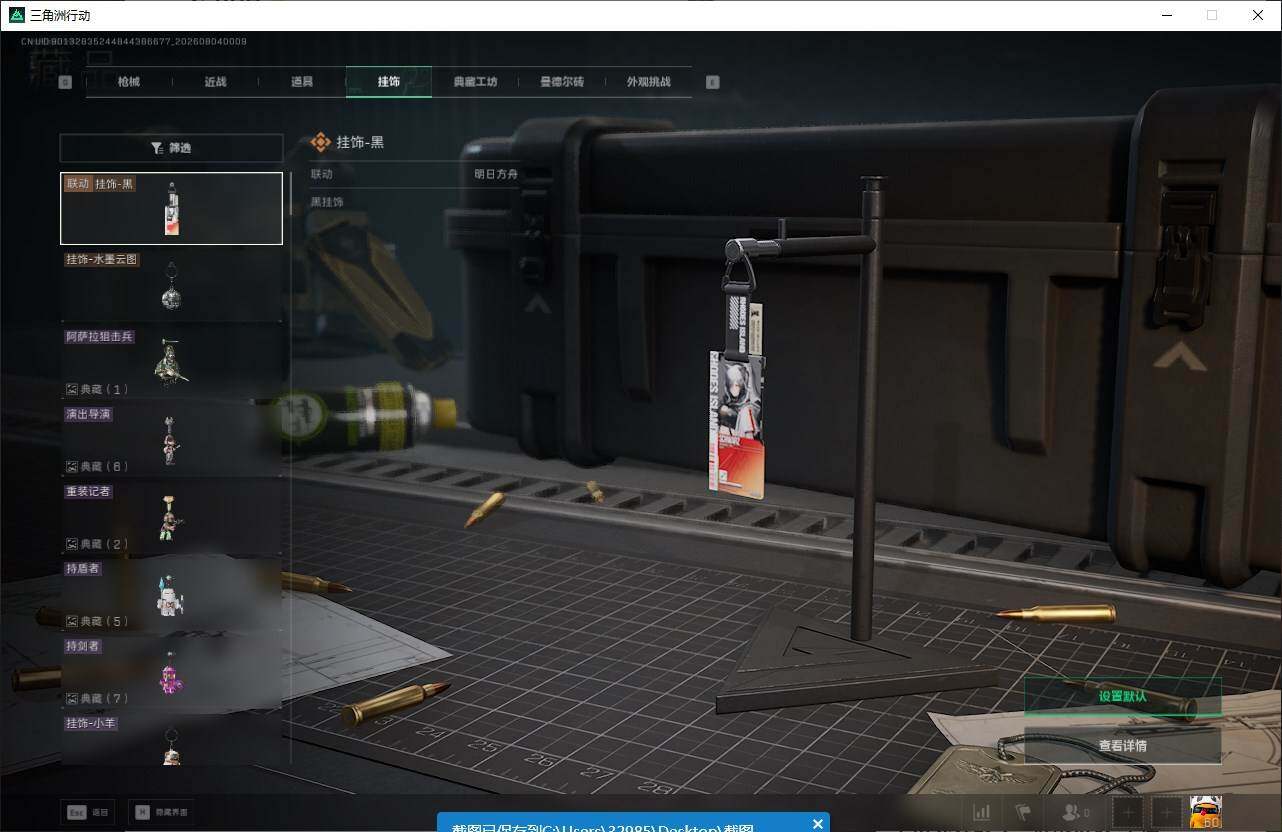Select the 挂饰 tab
The width and height of the screenshot is (1282, 832).
pos(389,82)
